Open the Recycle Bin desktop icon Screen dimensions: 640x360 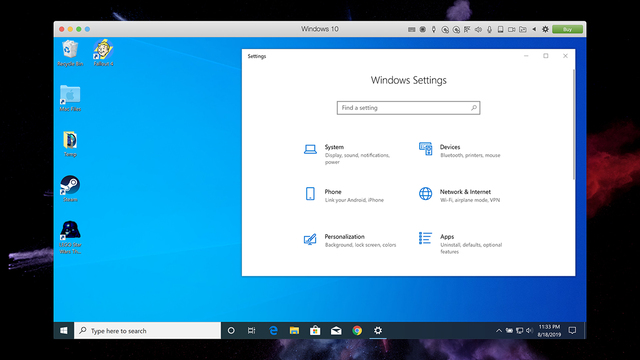point(70,53)
